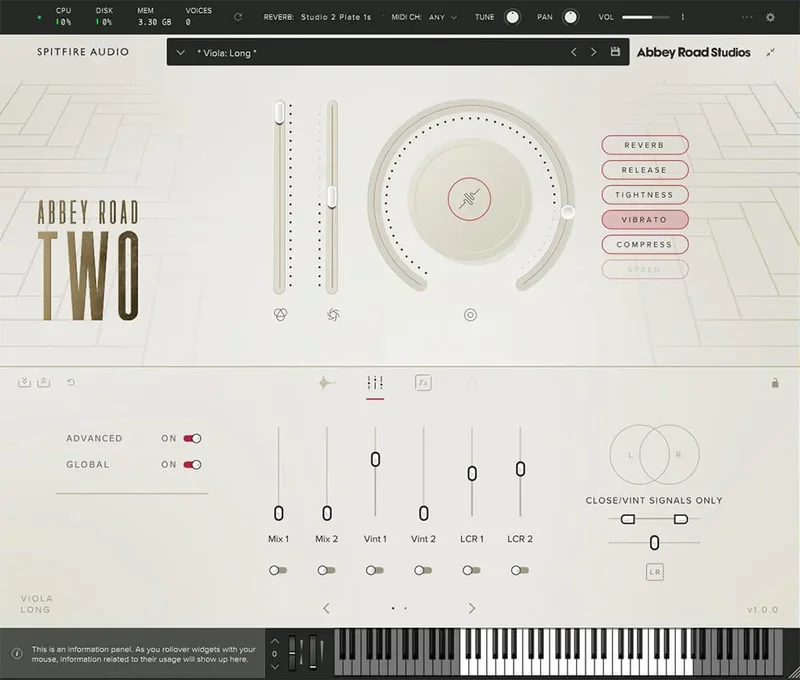The image size is (800, 680).
Task: Click the expression icon below left slider
Action: (x=281, y=315)
